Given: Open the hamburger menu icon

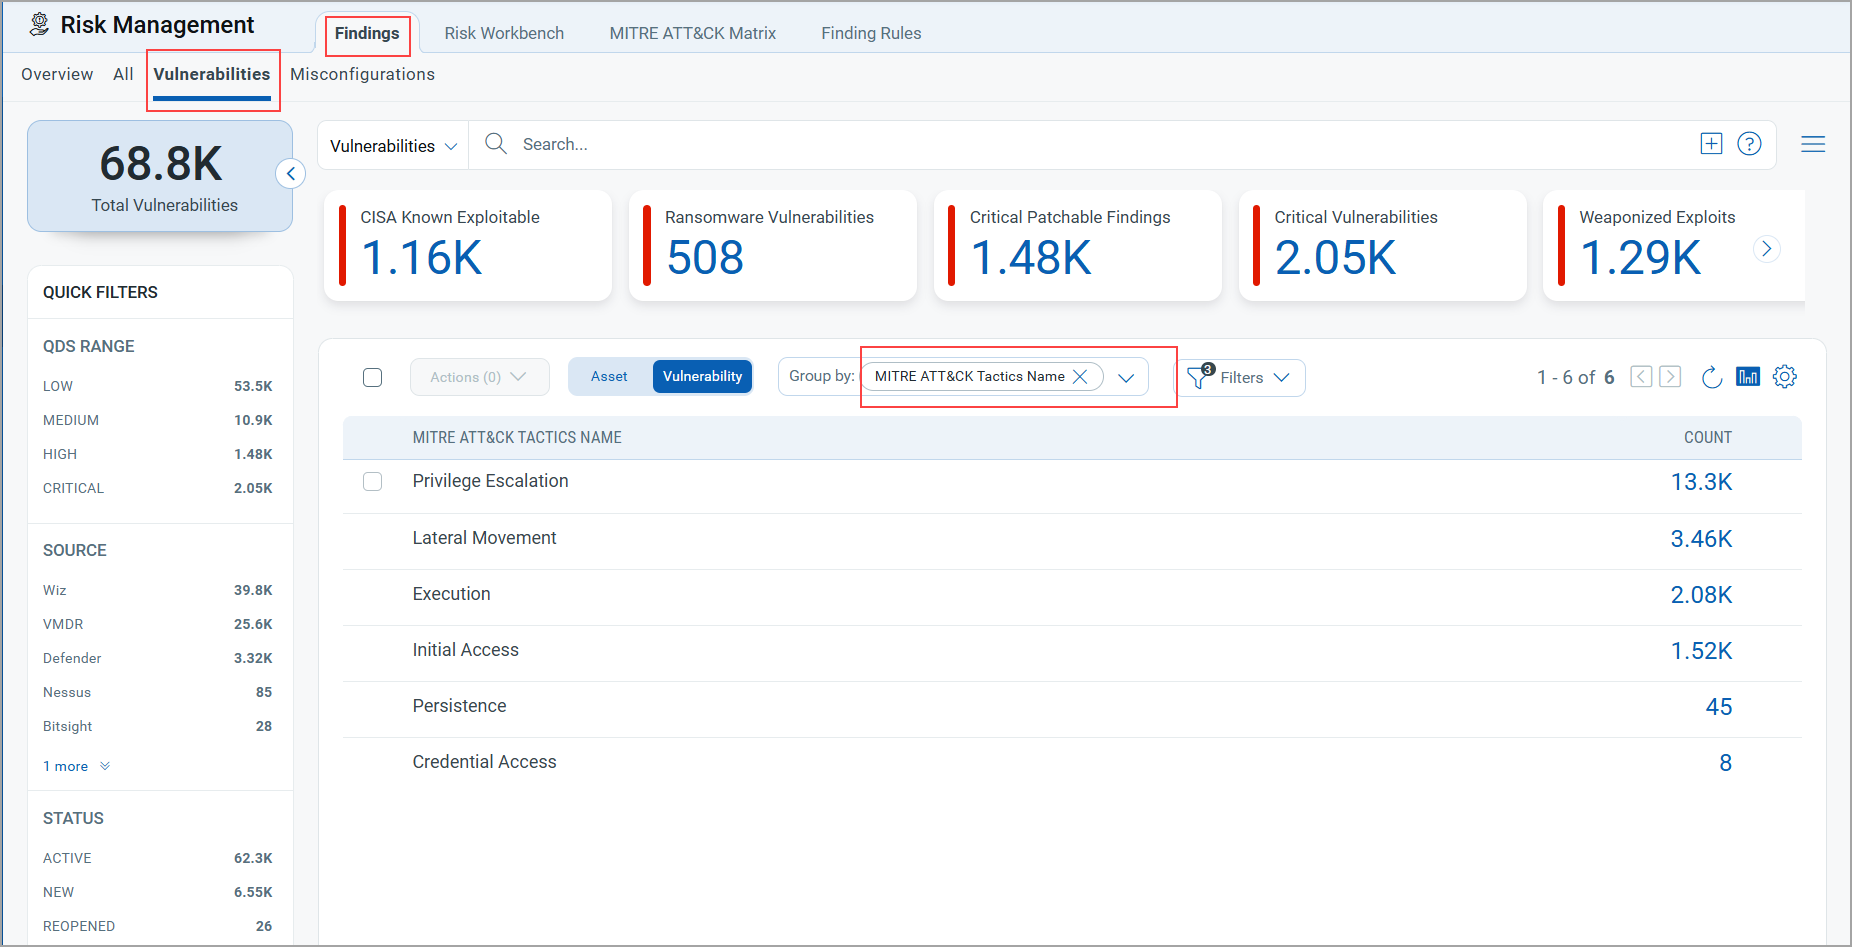Looking at the screenshot, I should pyautogui.click(x=1813, y=144).
